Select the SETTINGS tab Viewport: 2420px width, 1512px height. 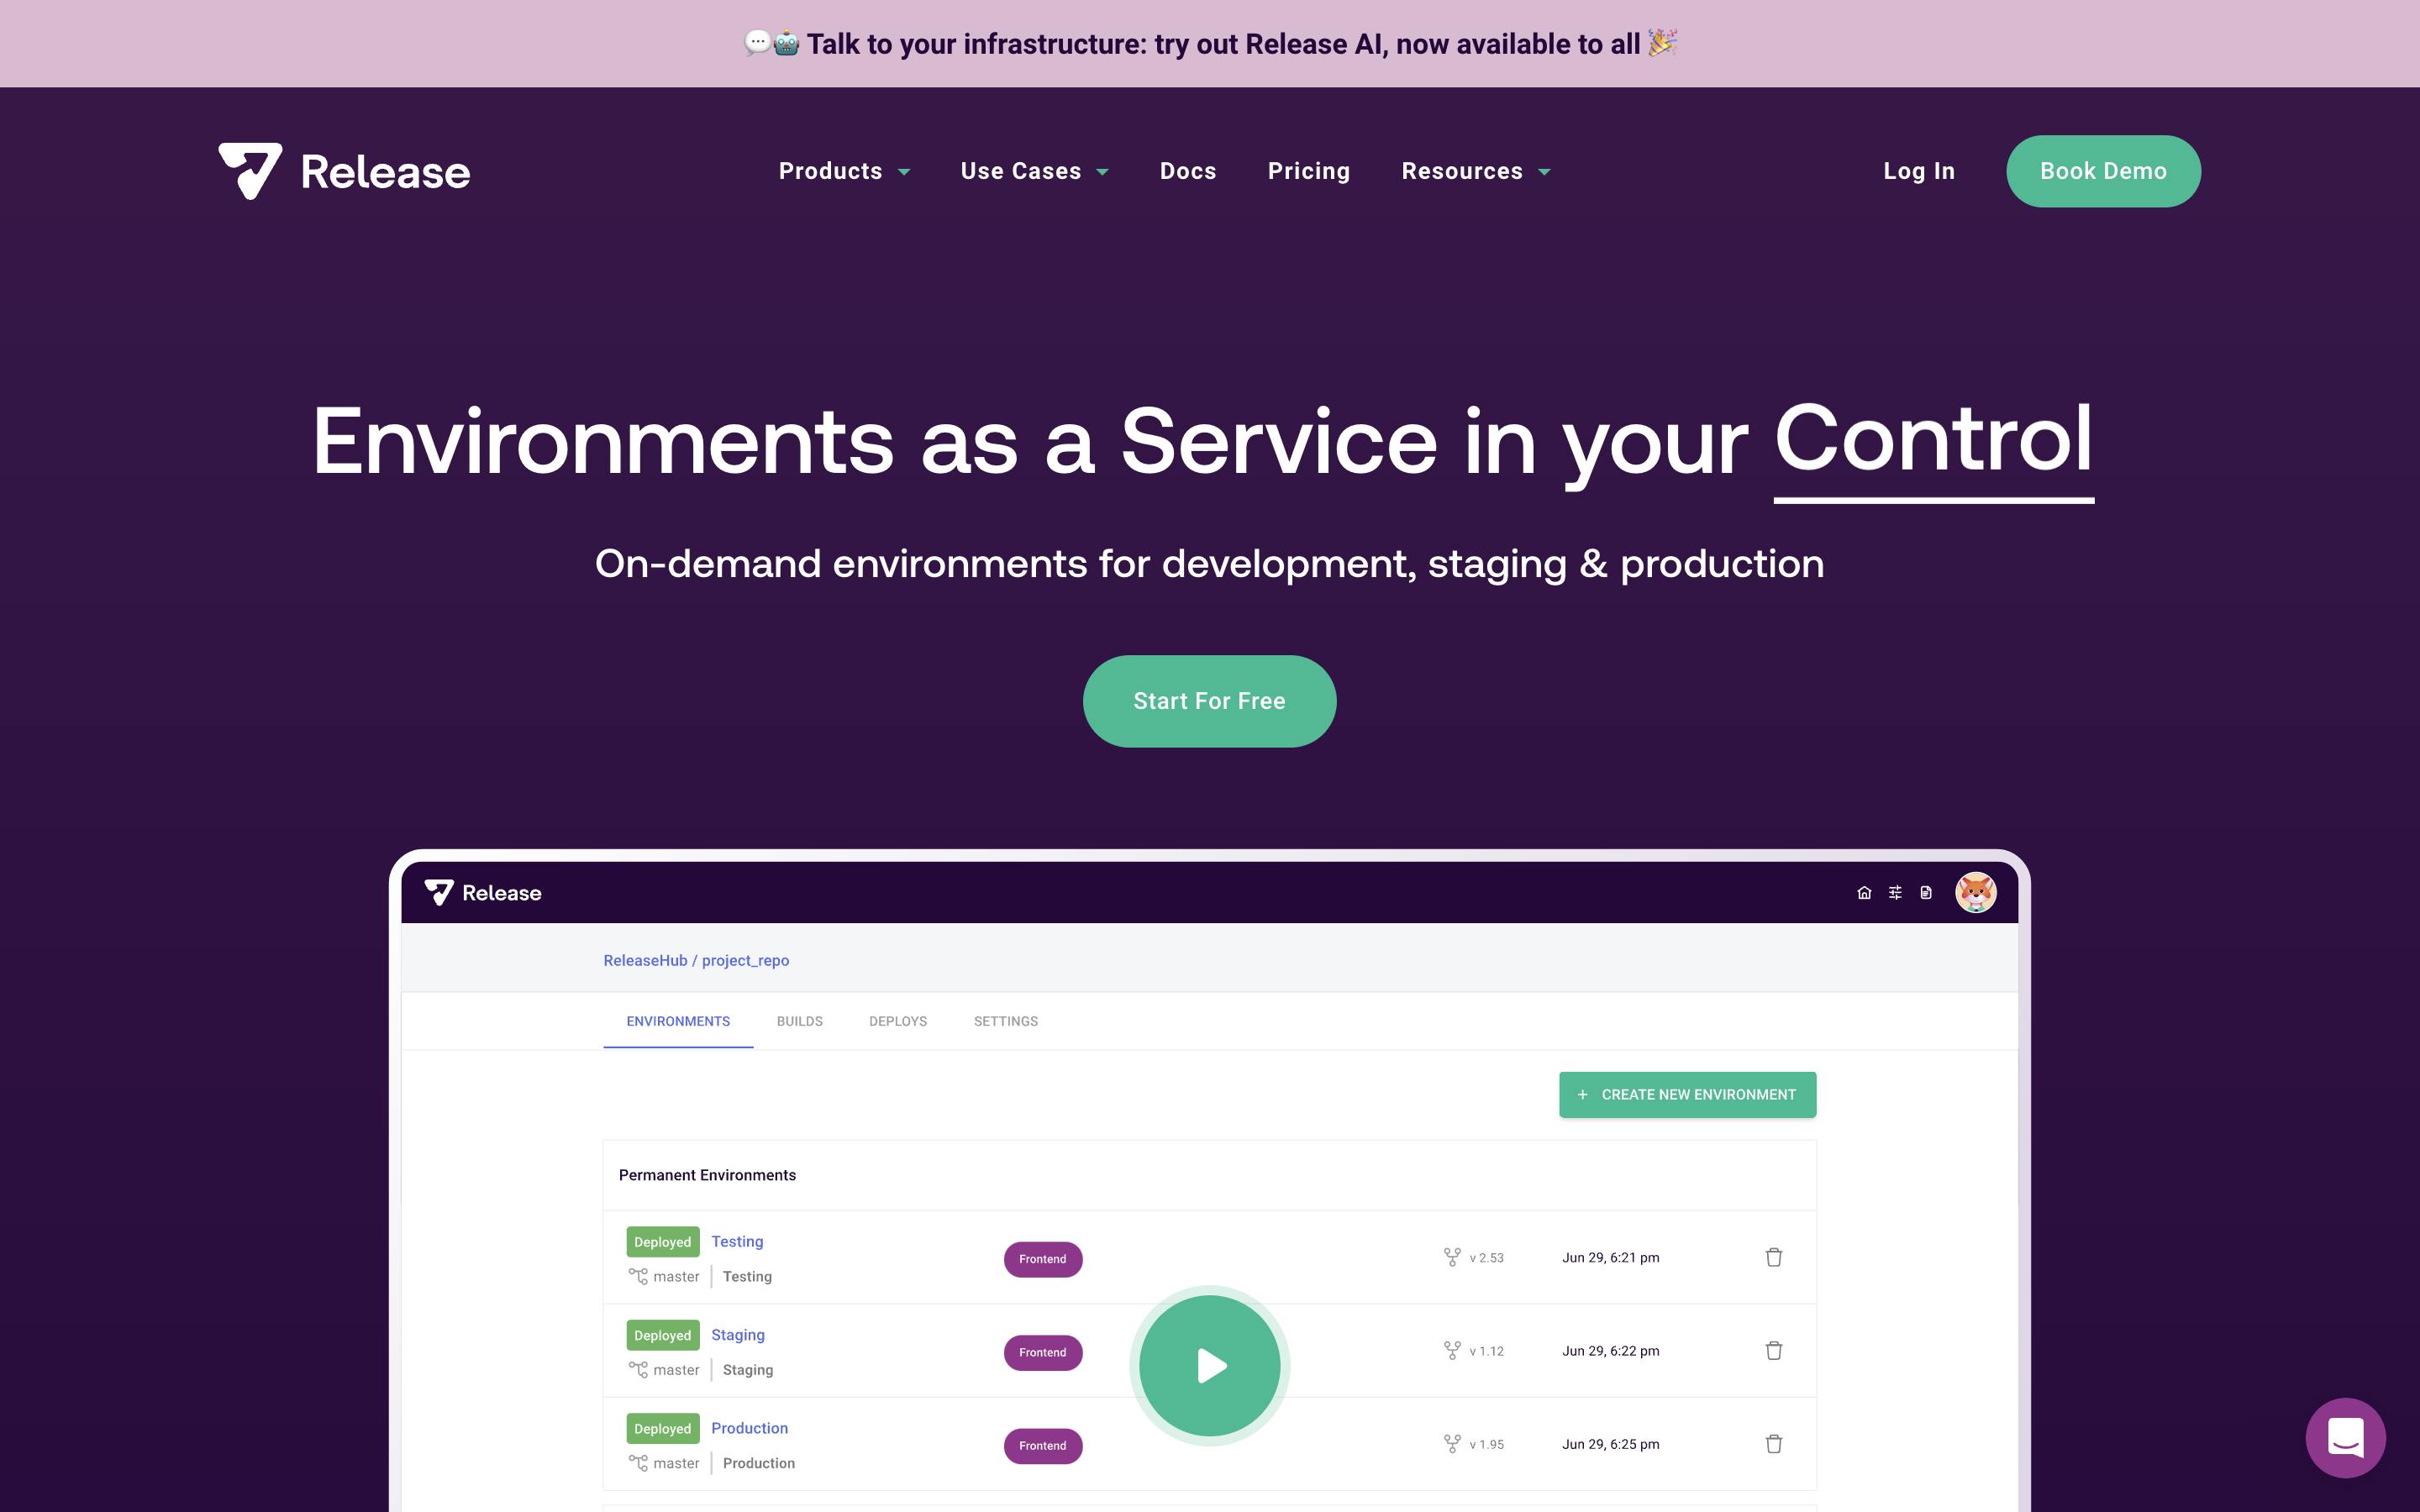[x=1006, y=1021]
